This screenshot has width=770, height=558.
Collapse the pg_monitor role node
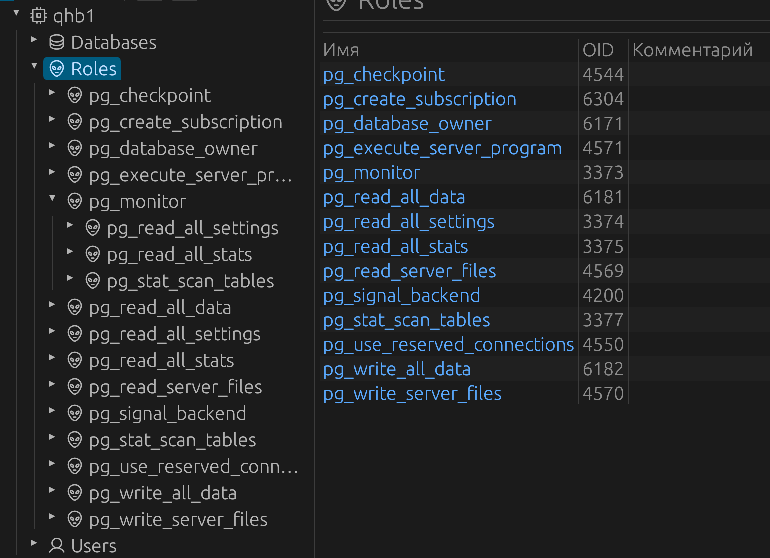52,201
